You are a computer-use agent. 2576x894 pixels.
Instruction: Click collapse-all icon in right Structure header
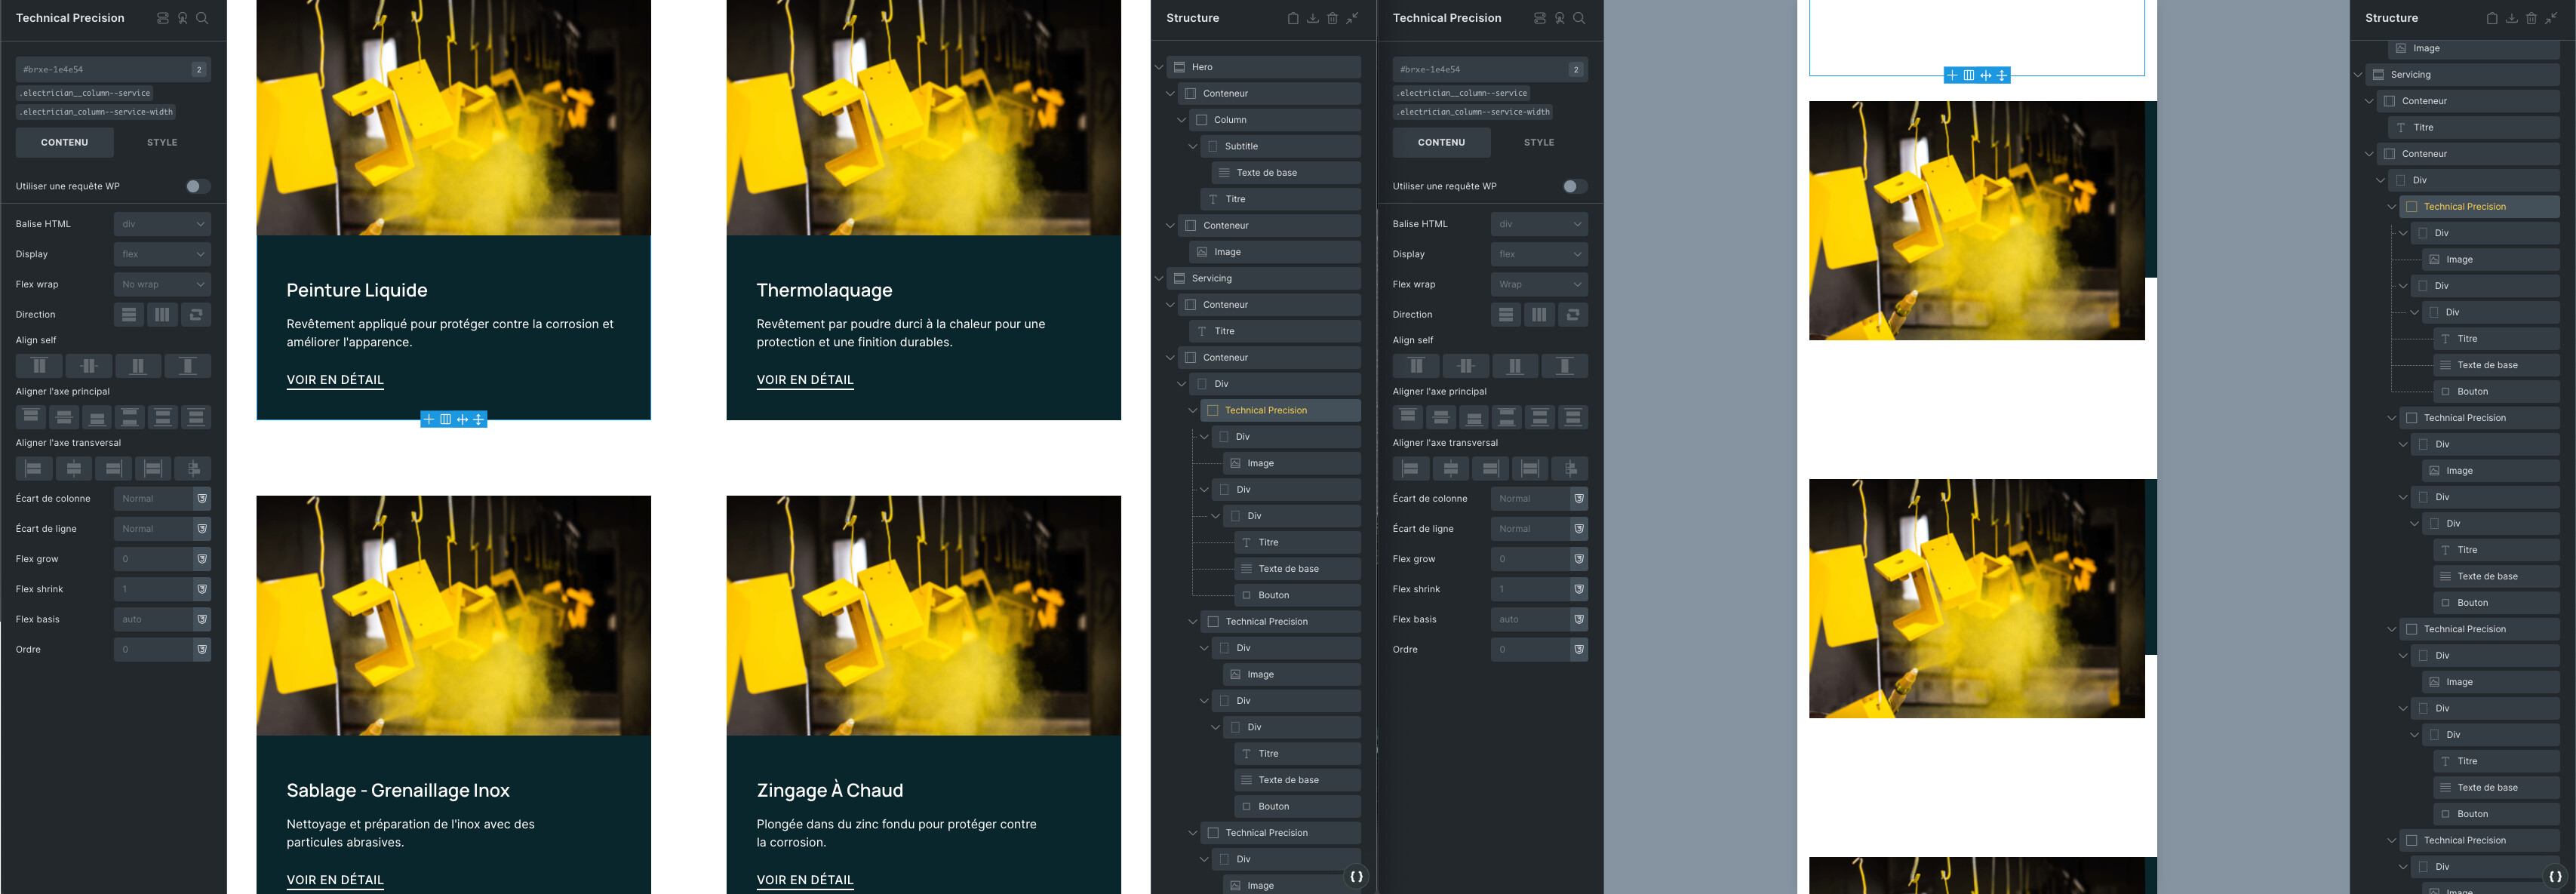point(2551,18)
